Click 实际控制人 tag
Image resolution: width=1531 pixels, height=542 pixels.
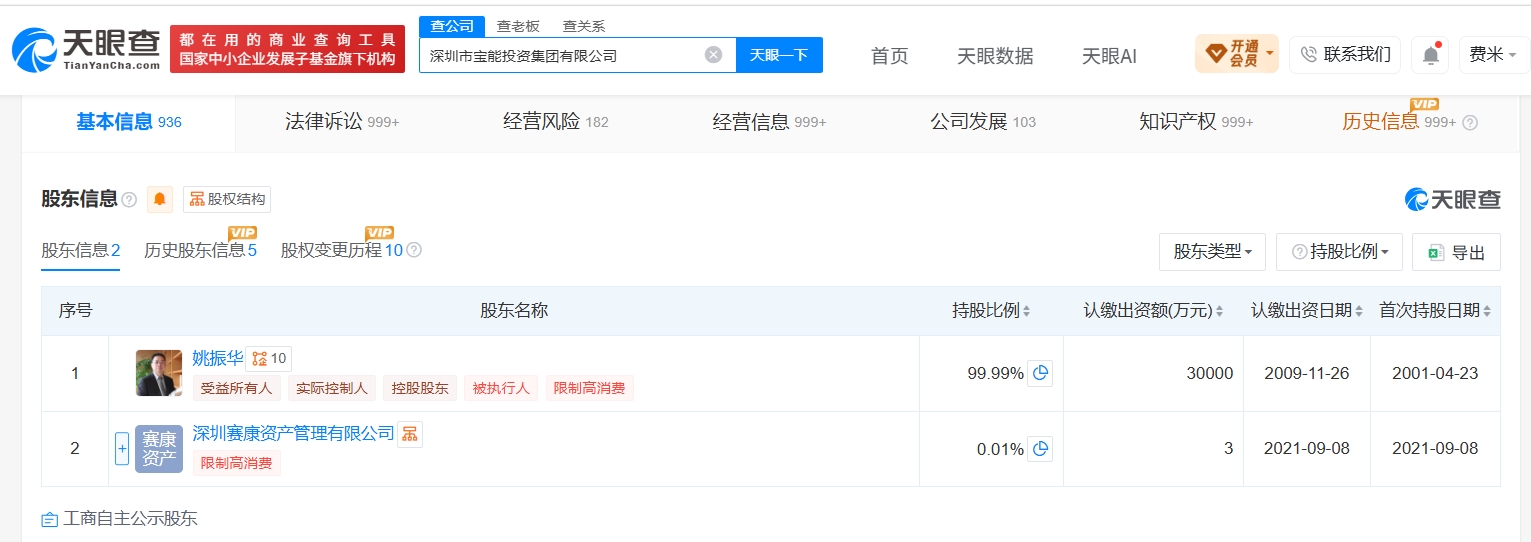(333, 388)
